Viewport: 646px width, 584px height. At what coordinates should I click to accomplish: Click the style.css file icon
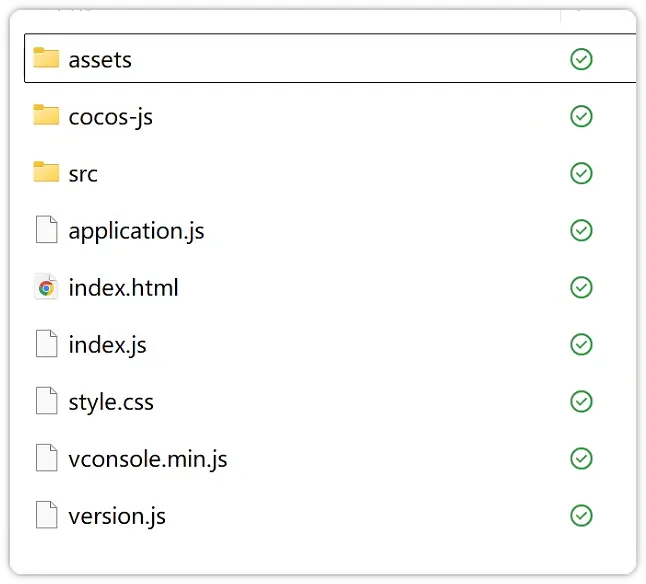(x=46, y=402)
